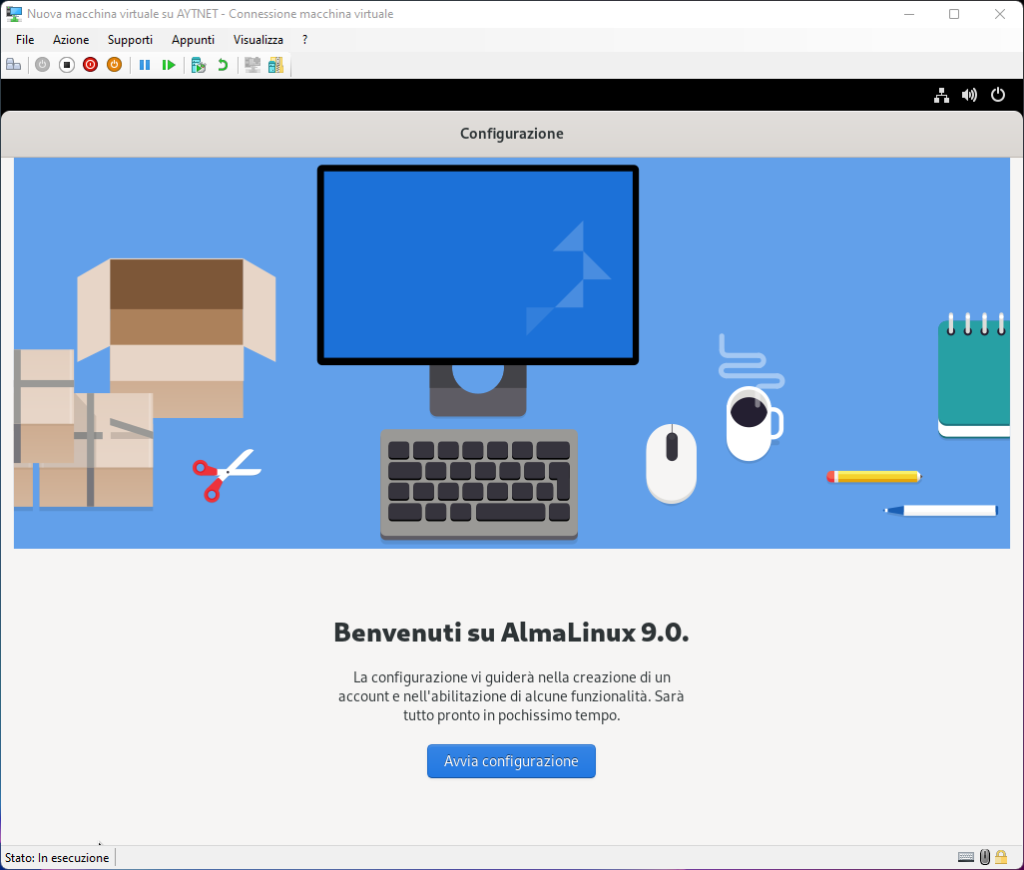Click the Share resources zipped icon

[x=275, y=65]
